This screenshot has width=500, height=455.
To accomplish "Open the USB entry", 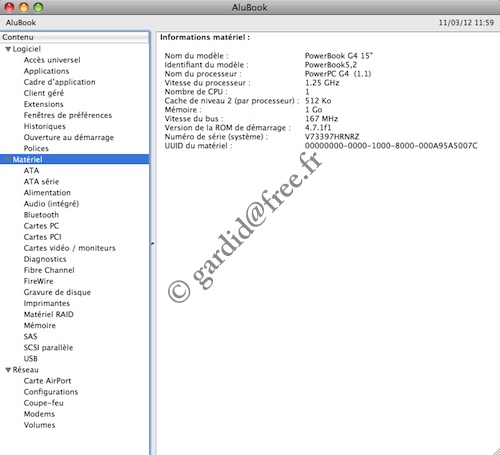I will 31,358.
